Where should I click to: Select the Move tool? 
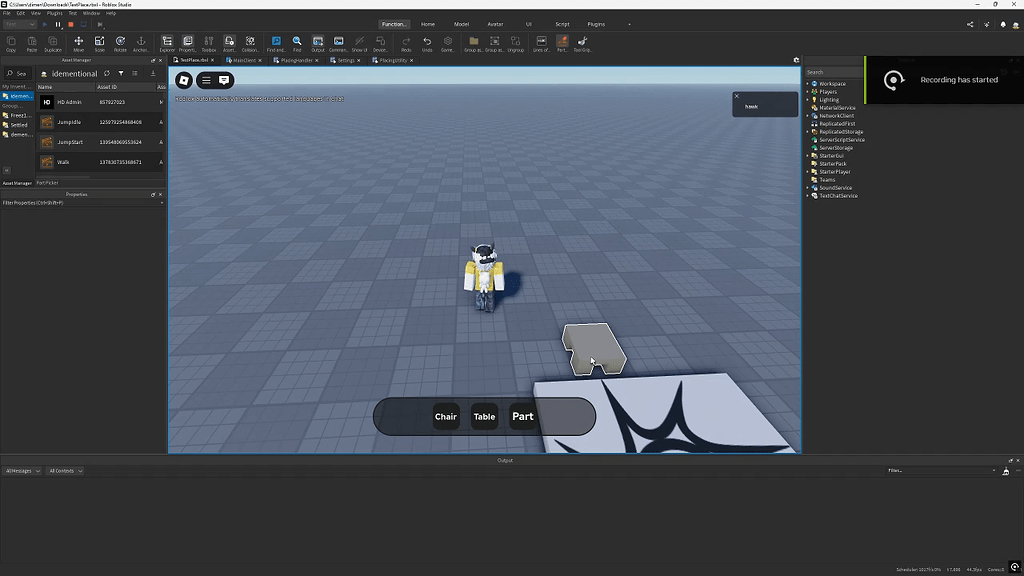tap(78, 42)
